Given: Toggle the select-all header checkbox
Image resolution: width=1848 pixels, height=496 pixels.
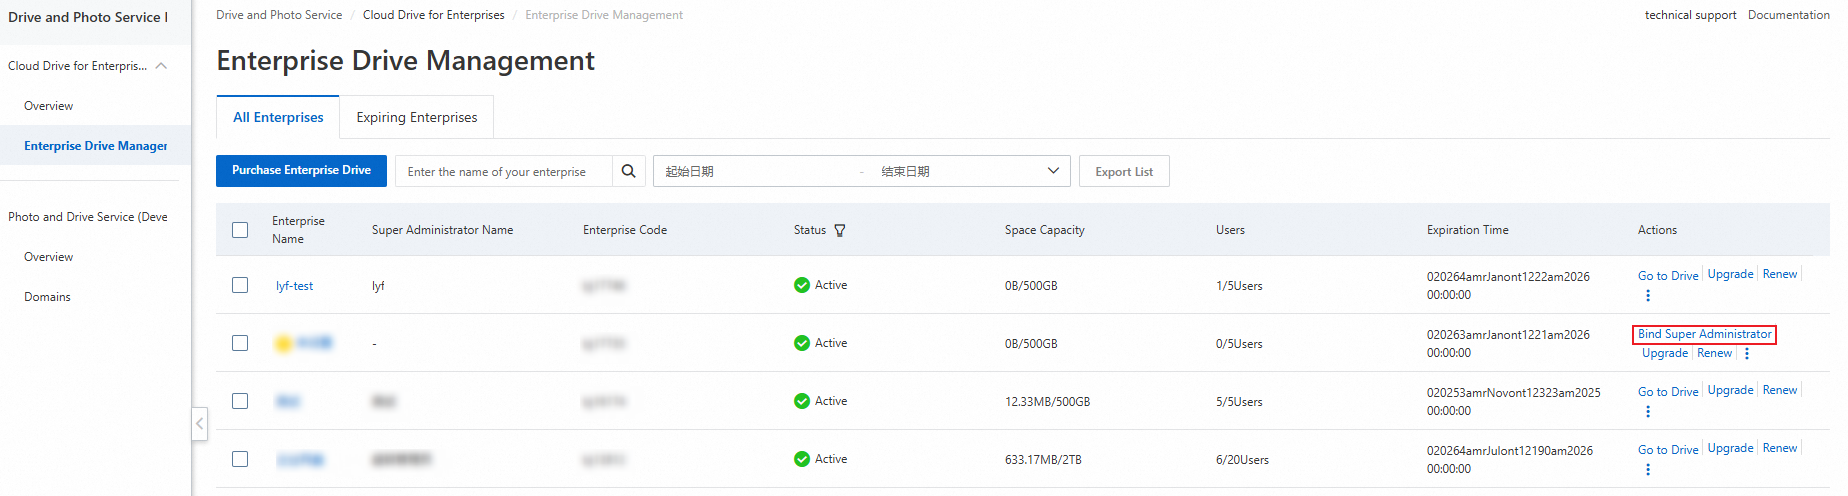Looking at the screenshot, I should 240,230.
